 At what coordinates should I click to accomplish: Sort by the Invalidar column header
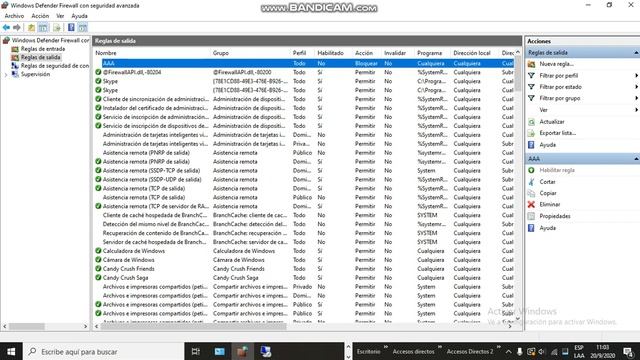(x=398, y=53)
